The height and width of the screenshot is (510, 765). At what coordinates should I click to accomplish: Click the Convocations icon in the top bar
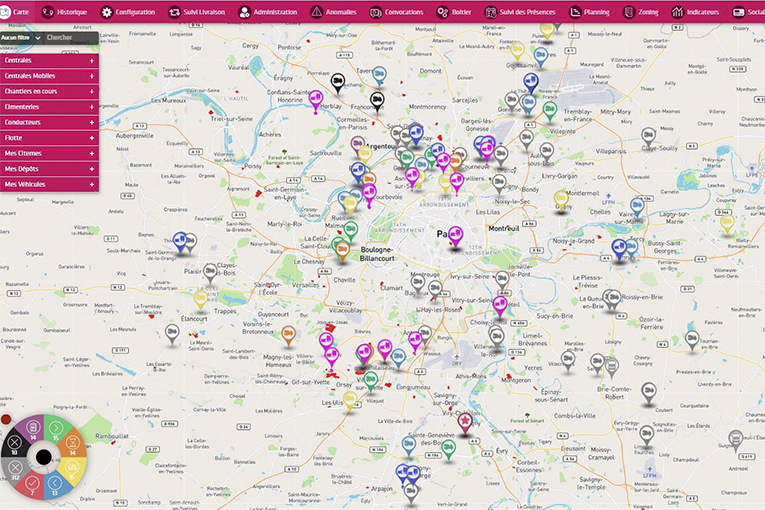376,12
